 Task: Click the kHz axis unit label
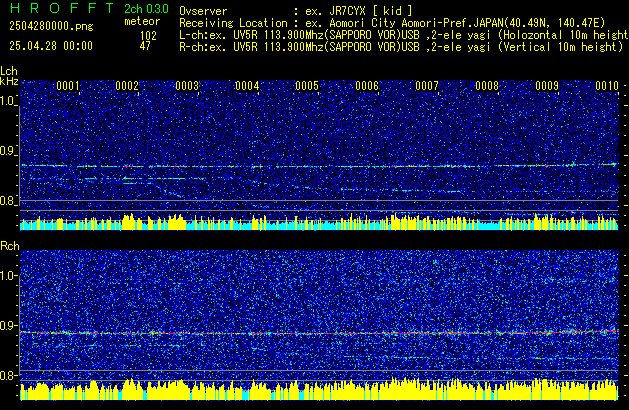coord(9,81)
